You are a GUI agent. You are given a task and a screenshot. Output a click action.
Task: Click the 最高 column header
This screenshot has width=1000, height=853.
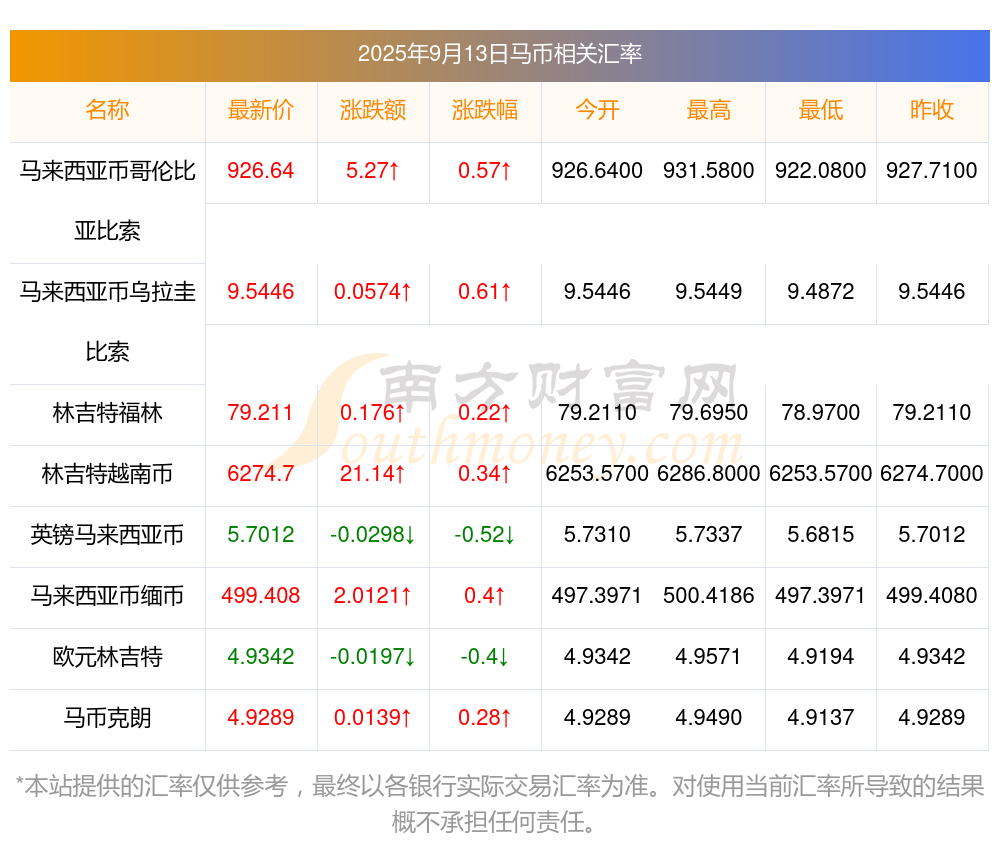pyautogui.click(x=709, y=110)
